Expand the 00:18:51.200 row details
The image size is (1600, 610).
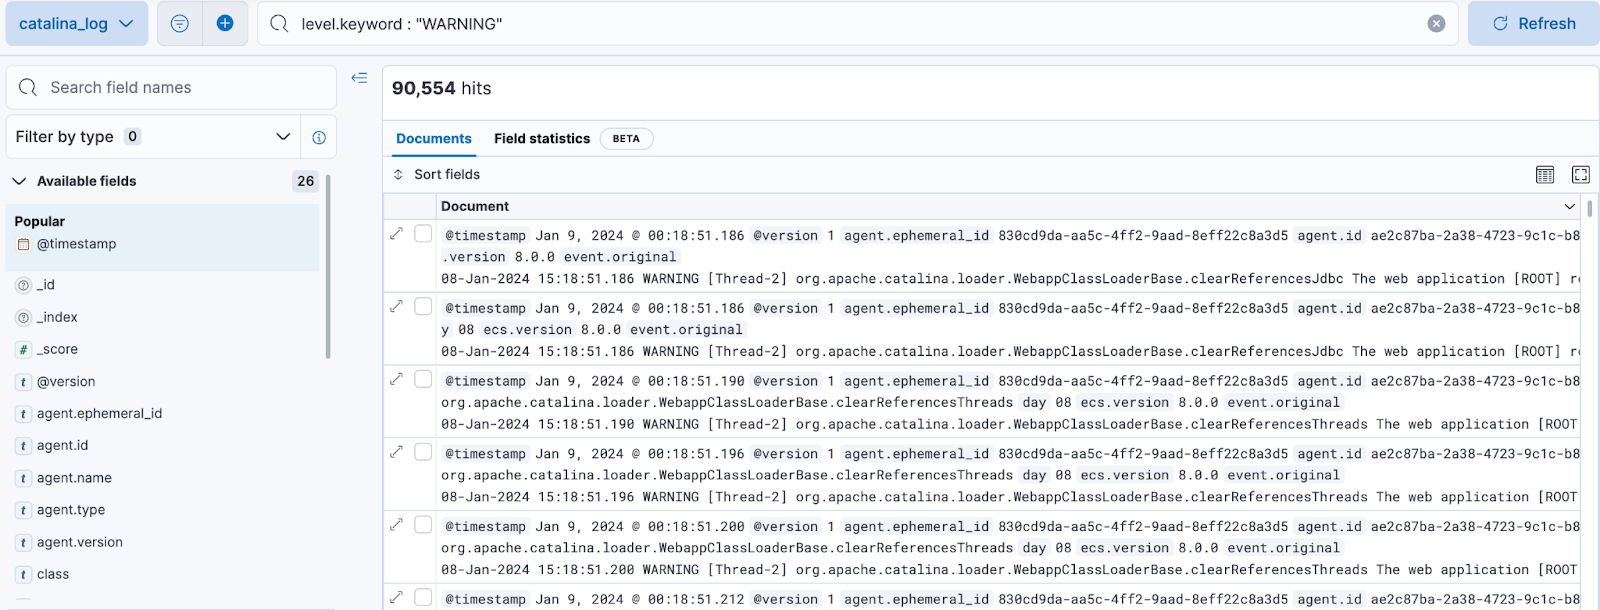click(397, 524)
